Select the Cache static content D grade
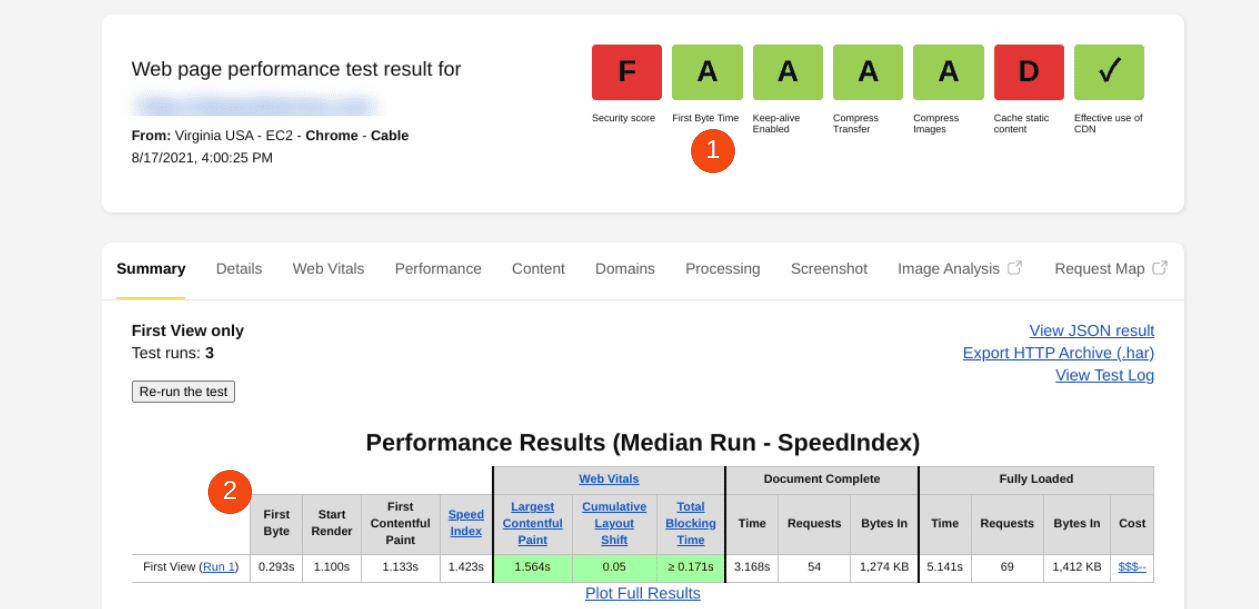Image resolution: width=1259 pixels, height=609 pixels. pyautogui.click(x=1028, y=72)
